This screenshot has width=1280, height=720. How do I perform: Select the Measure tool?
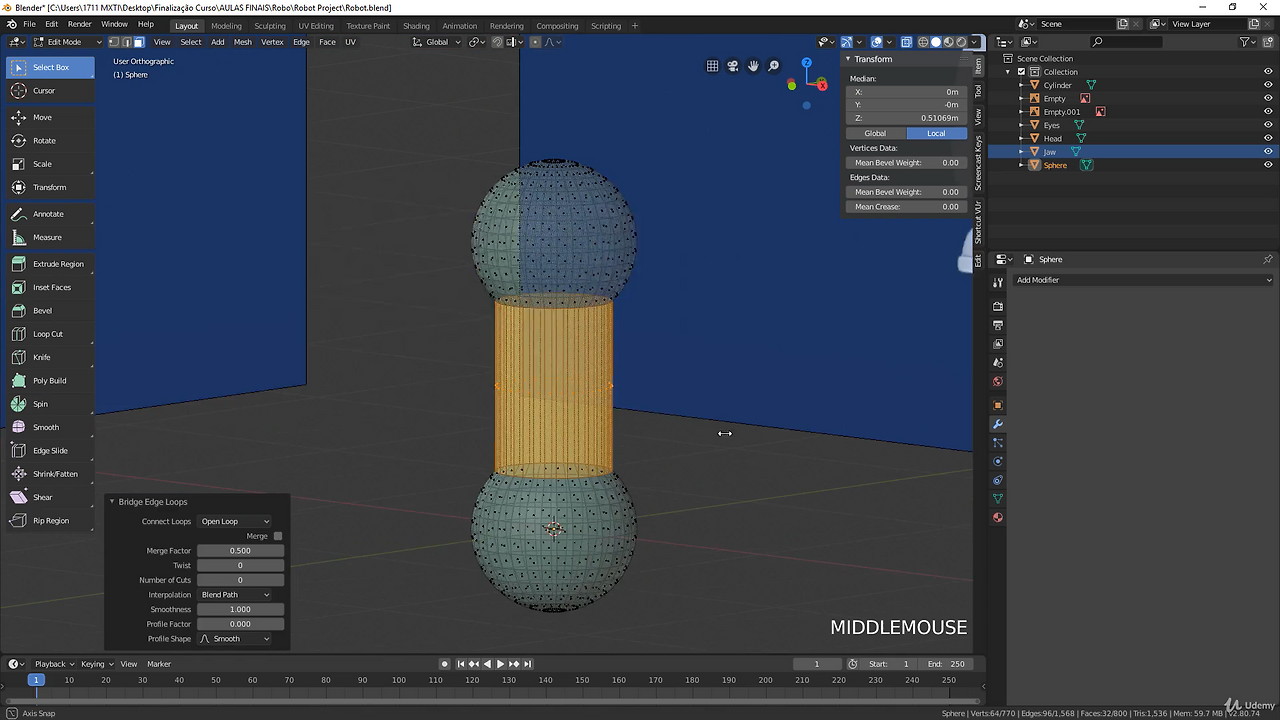pos(47,238)
